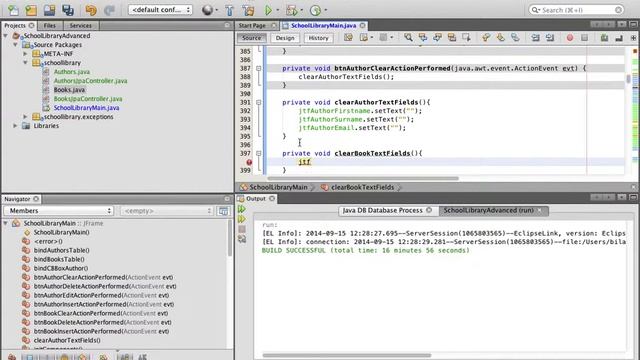Image resolution: width=640 pixels, height=360 pixels.
Task: Expand the META-INF package
Action: pyautogui.click(x=25, y=54)
